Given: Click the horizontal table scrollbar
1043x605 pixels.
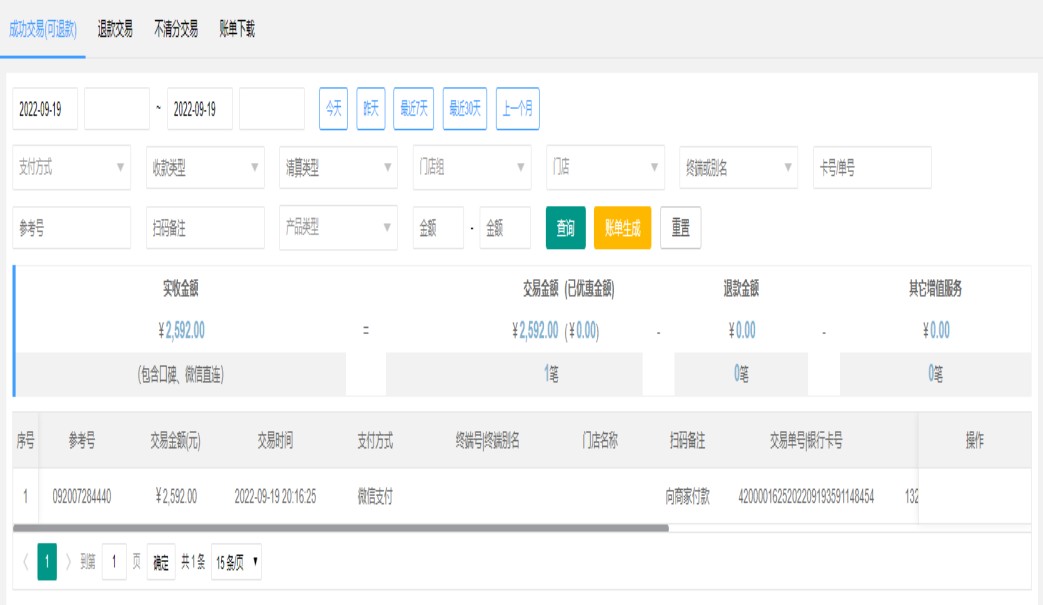Looking at the screenshot, I should point(340,527).
